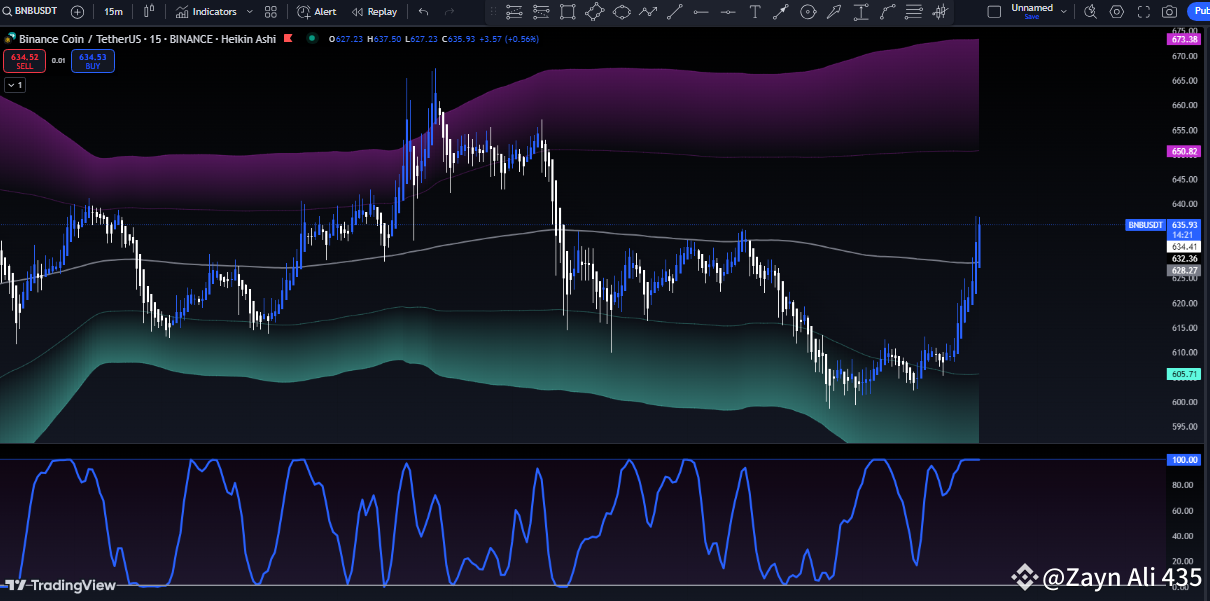Start Replay mode

[x=374, y=11]
